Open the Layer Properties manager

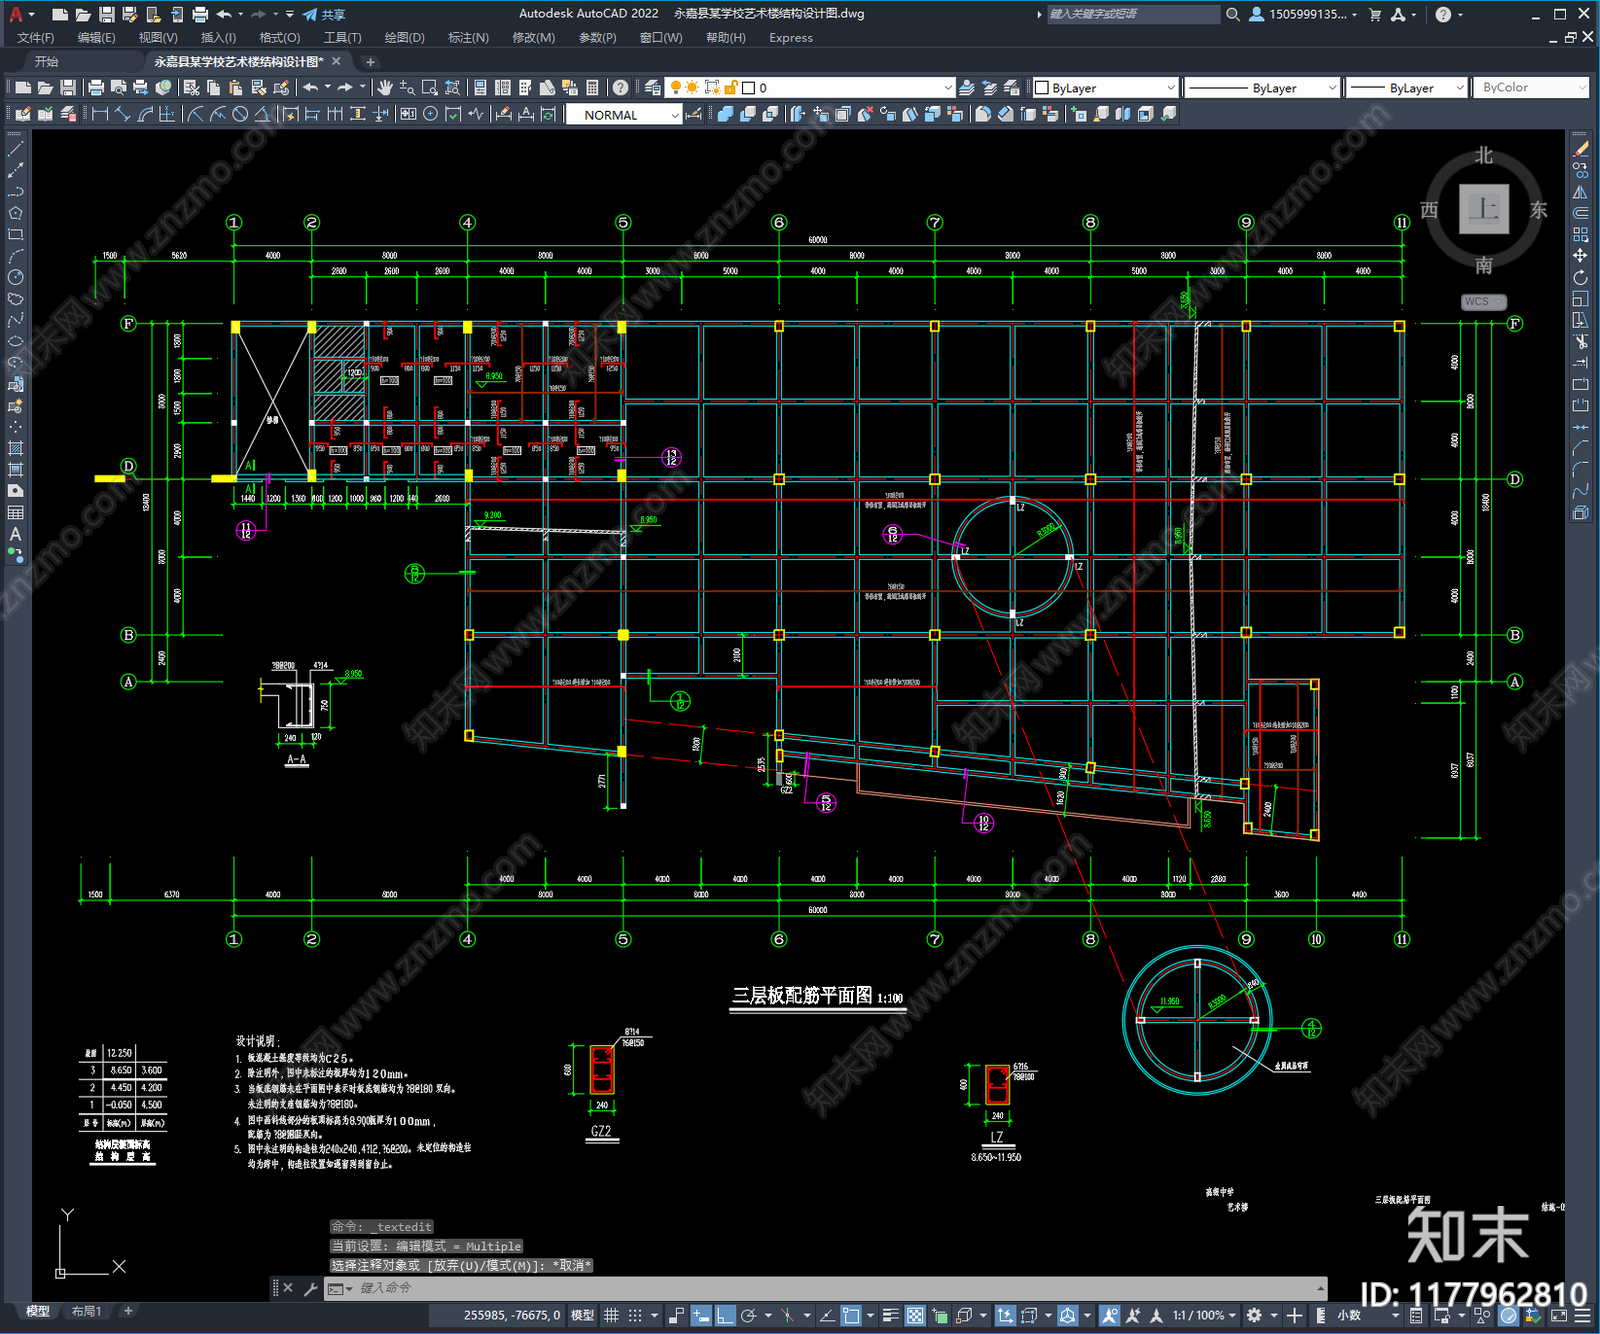click(653, 88)
